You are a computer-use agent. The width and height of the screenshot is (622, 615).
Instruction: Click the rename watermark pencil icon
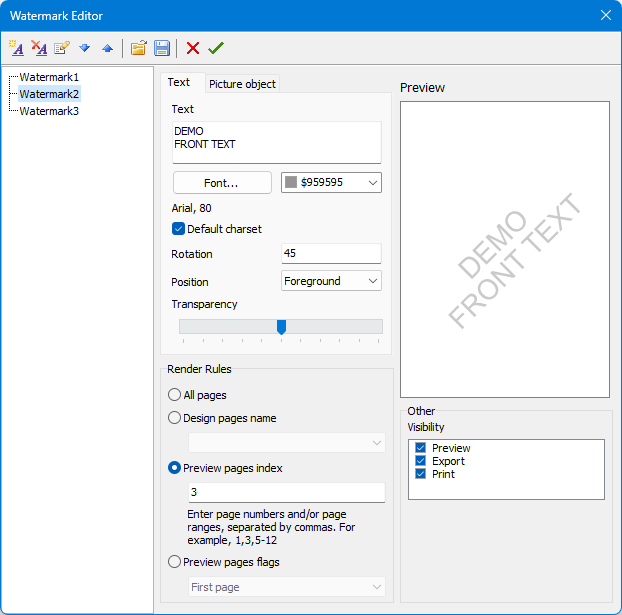coord(62,48)
